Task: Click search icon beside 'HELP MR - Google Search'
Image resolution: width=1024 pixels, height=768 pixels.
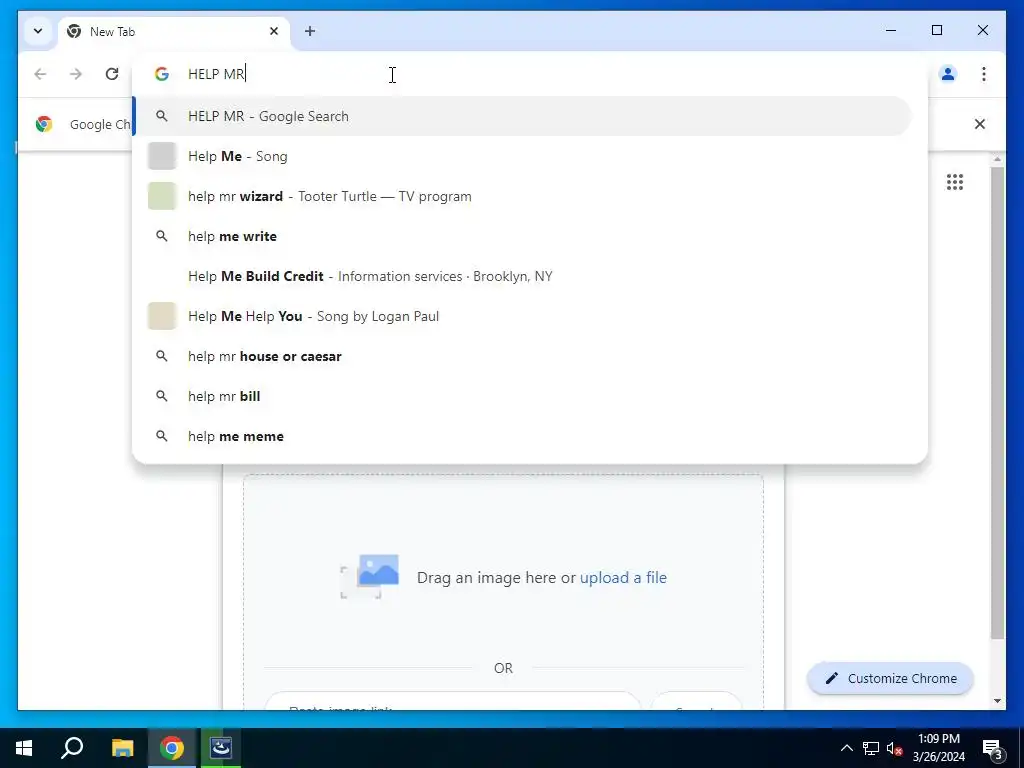Action: pyautogui.click(x=162, y=116)
